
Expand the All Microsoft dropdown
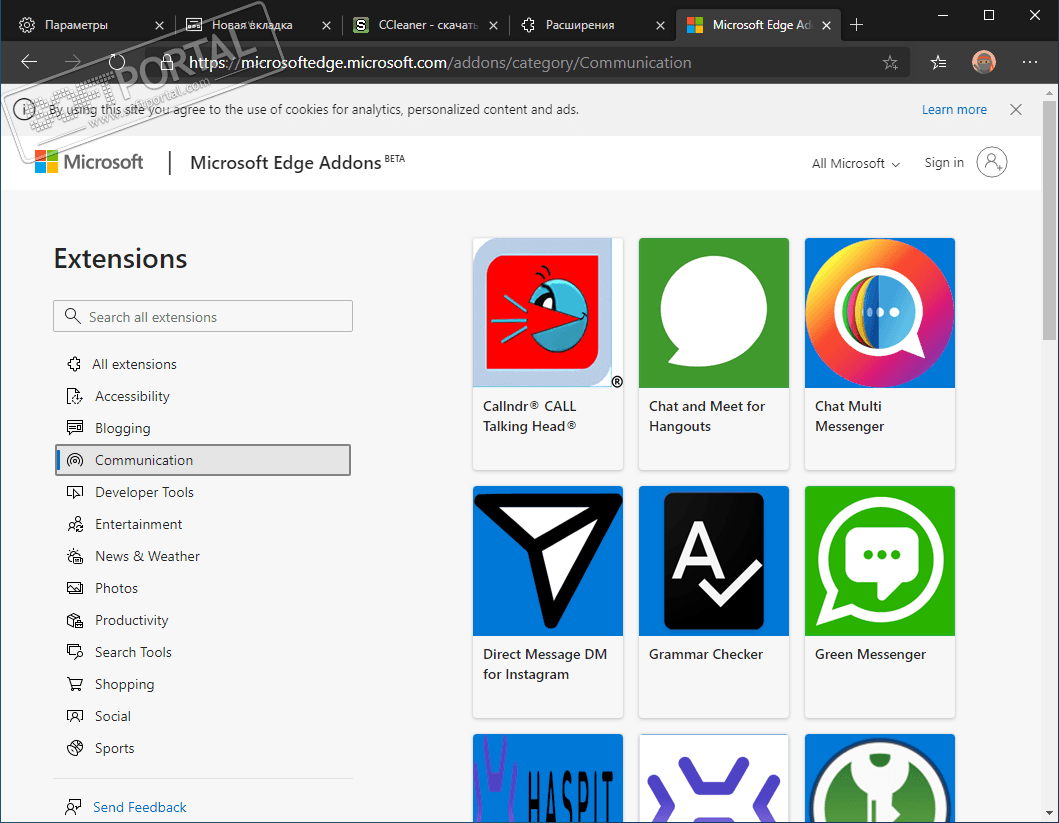click(856, 163)
